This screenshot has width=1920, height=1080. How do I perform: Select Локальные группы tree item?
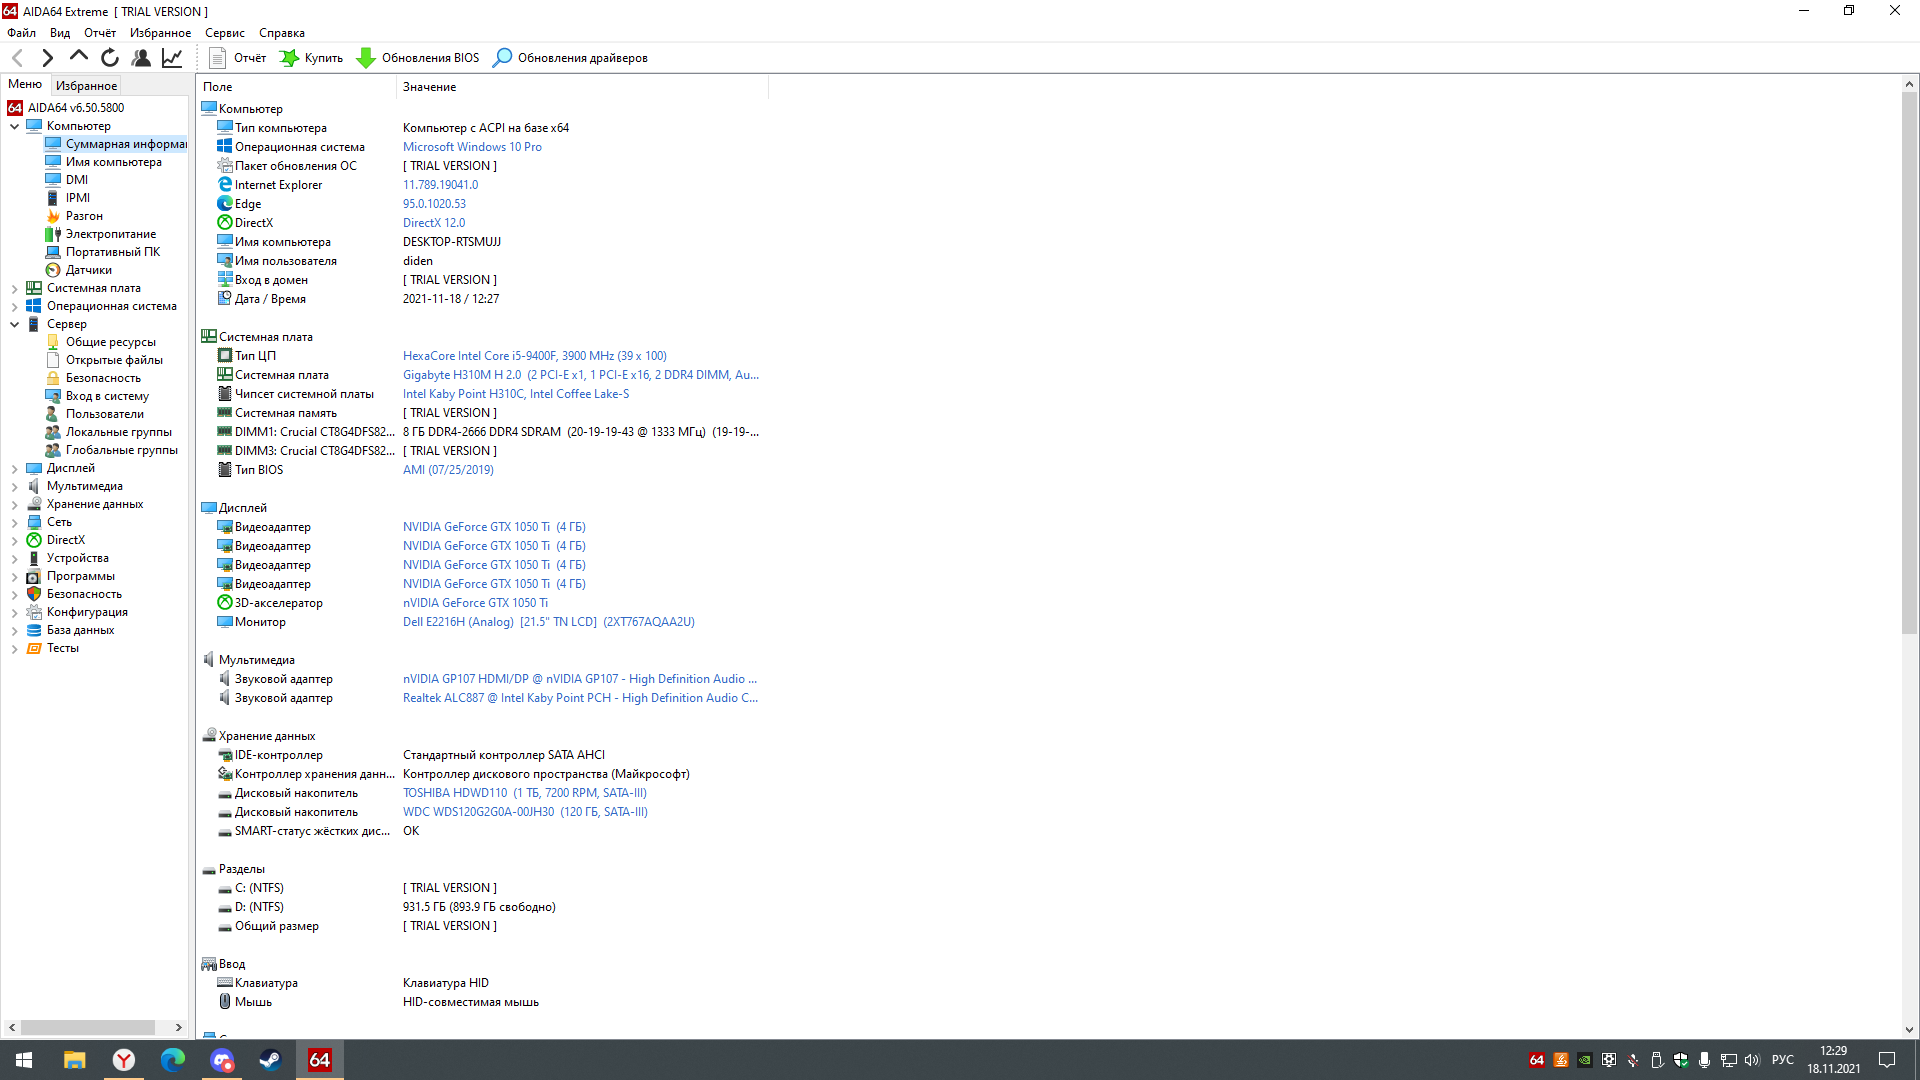[109, 432]
